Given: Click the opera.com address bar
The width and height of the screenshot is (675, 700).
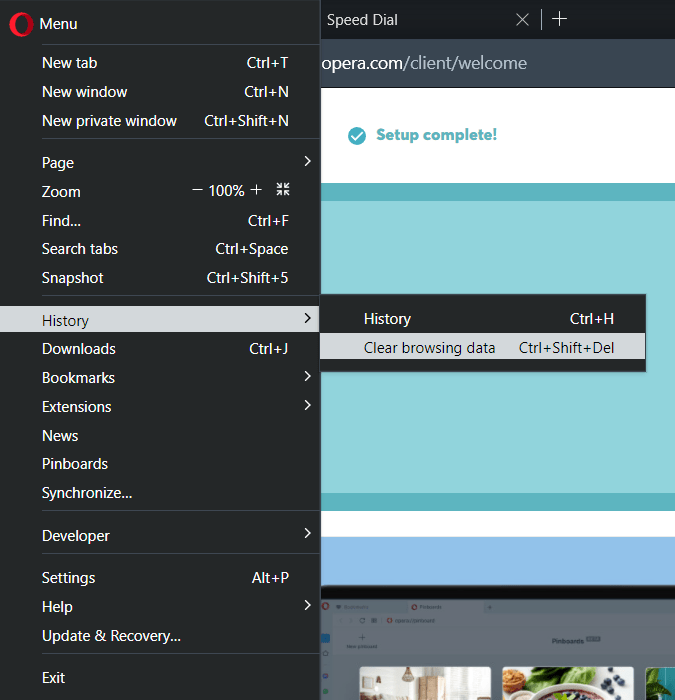Looking at the screenshot, I should click(x=497, y=63).
